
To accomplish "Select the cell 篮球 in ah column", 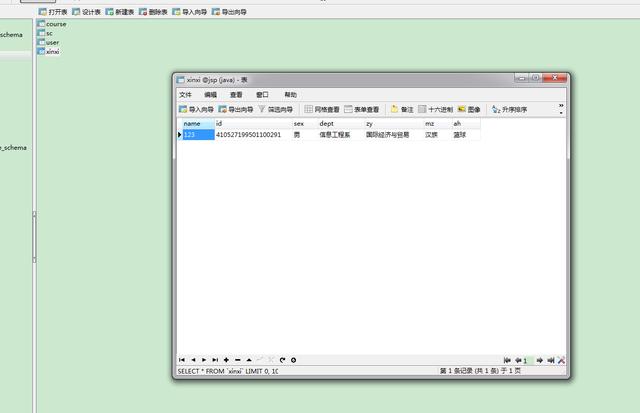I will pos(466,135).
